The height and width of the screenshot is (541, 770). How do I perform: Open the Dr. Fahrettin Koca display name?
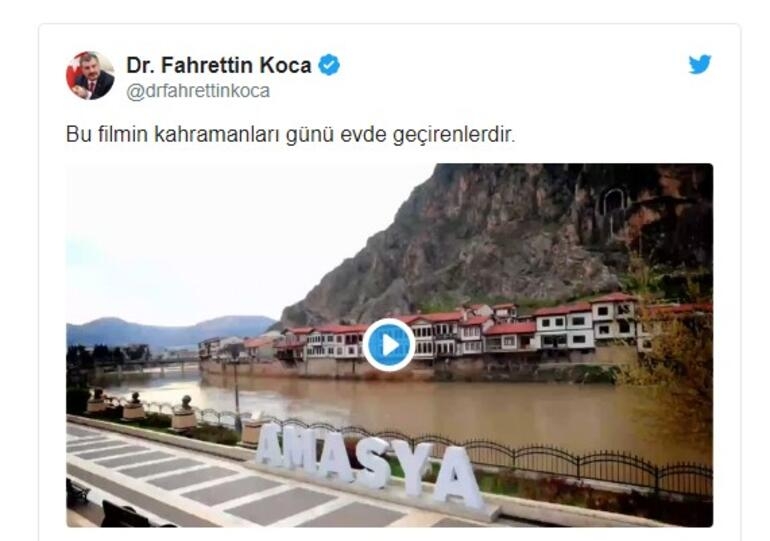(219, 65)
